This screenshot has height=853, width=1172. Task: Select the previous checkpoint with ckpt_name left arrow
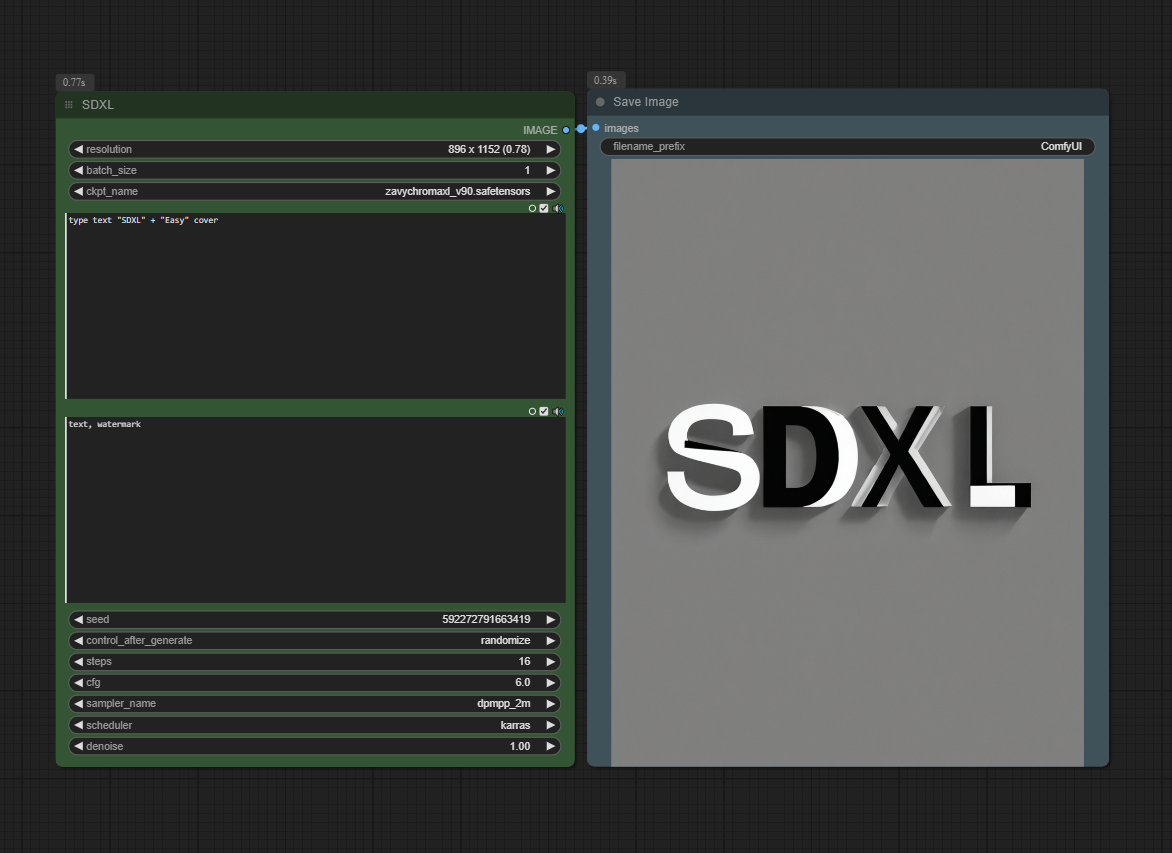(78, 191)
